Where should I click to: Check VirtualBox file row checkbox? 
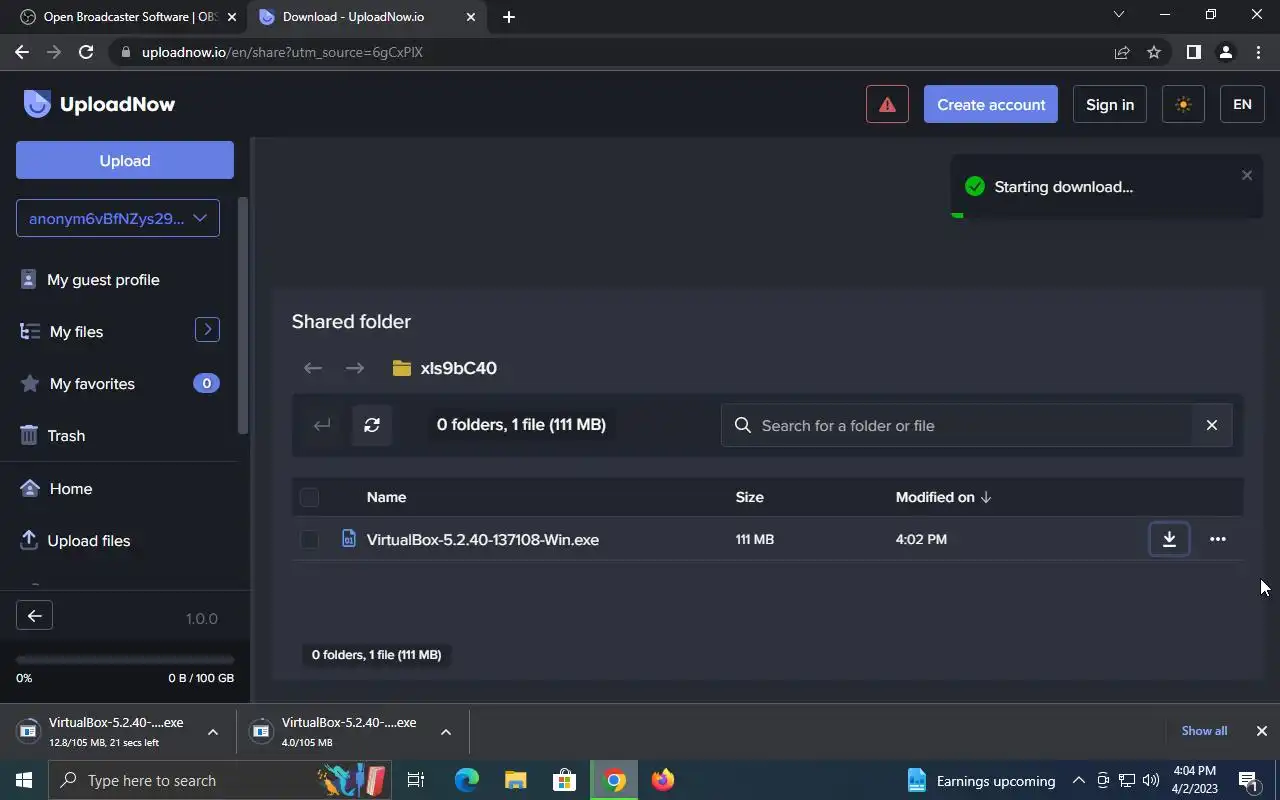pyautogui.click(x=309, y=539)
